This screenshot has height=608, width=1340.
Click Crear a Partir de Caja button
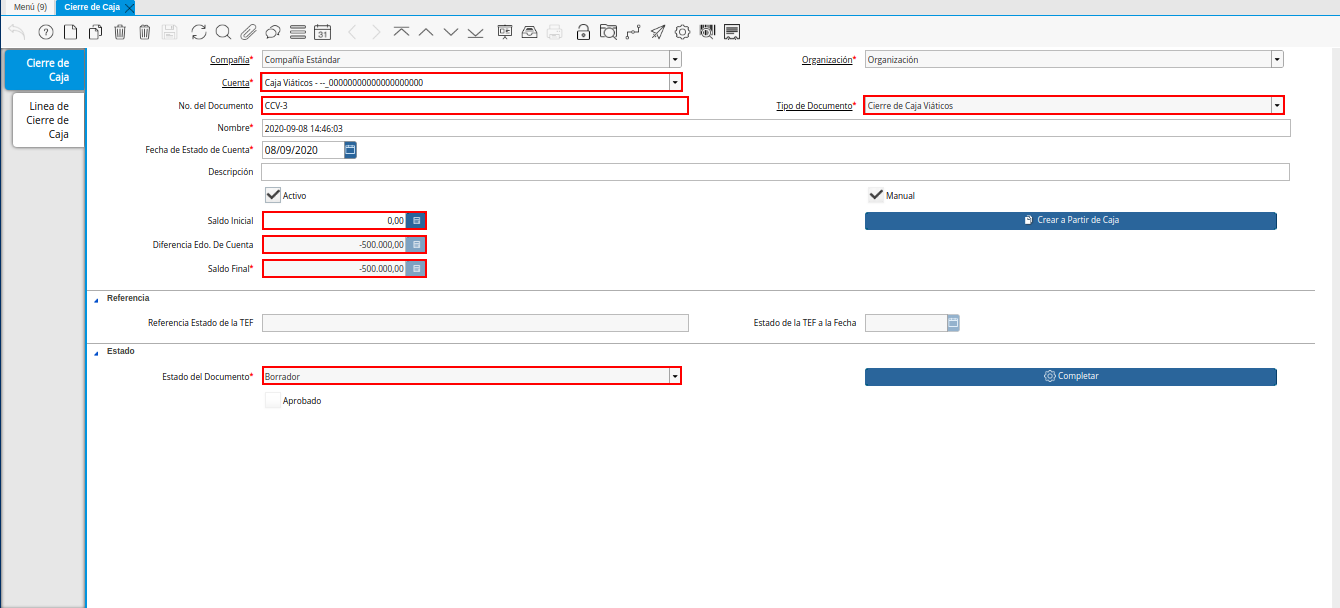pos(1071,220)
